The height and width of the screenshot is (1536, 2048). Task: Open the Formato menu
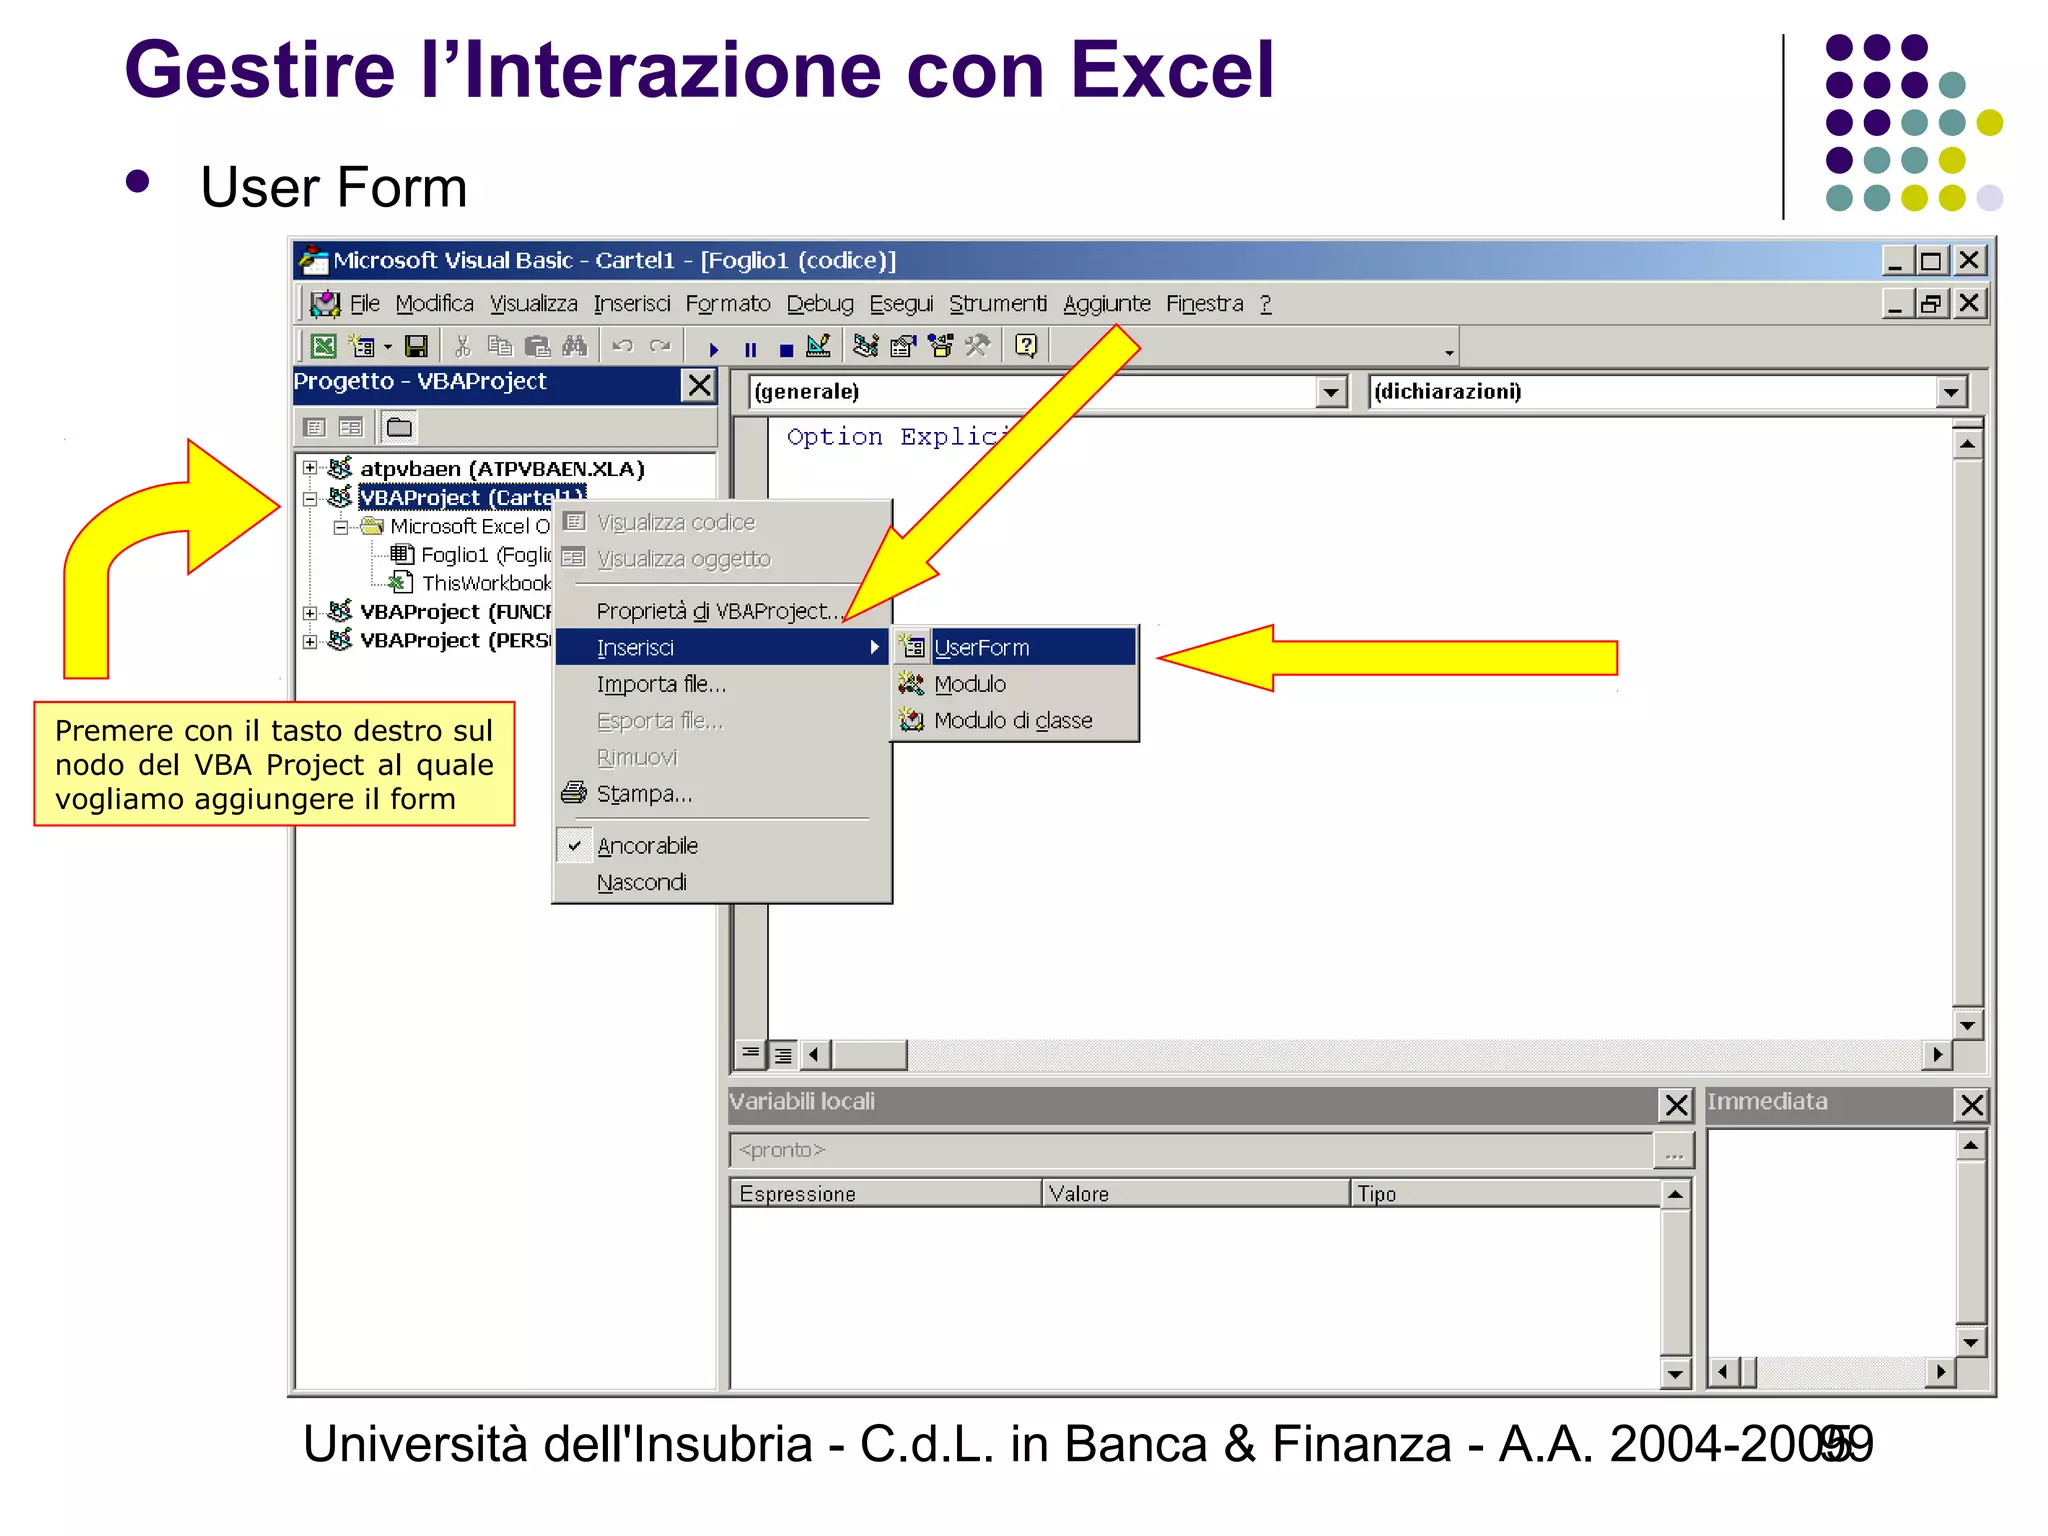tap(728, 303)
